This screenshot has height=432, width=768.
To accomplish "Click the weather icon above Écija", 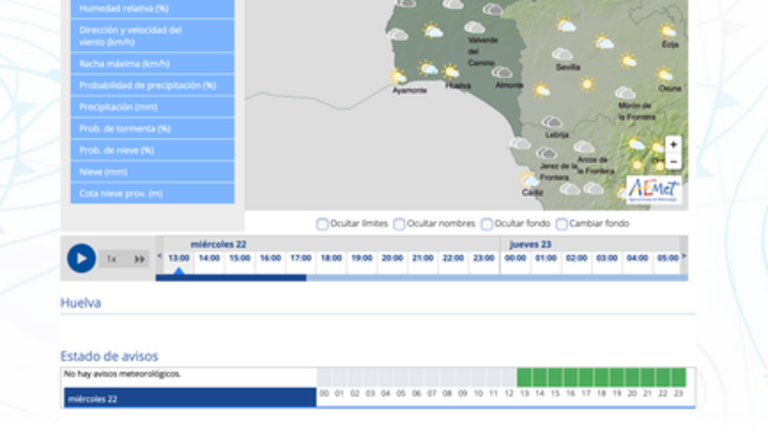I will pyautogui.click(x=668, y=31).
